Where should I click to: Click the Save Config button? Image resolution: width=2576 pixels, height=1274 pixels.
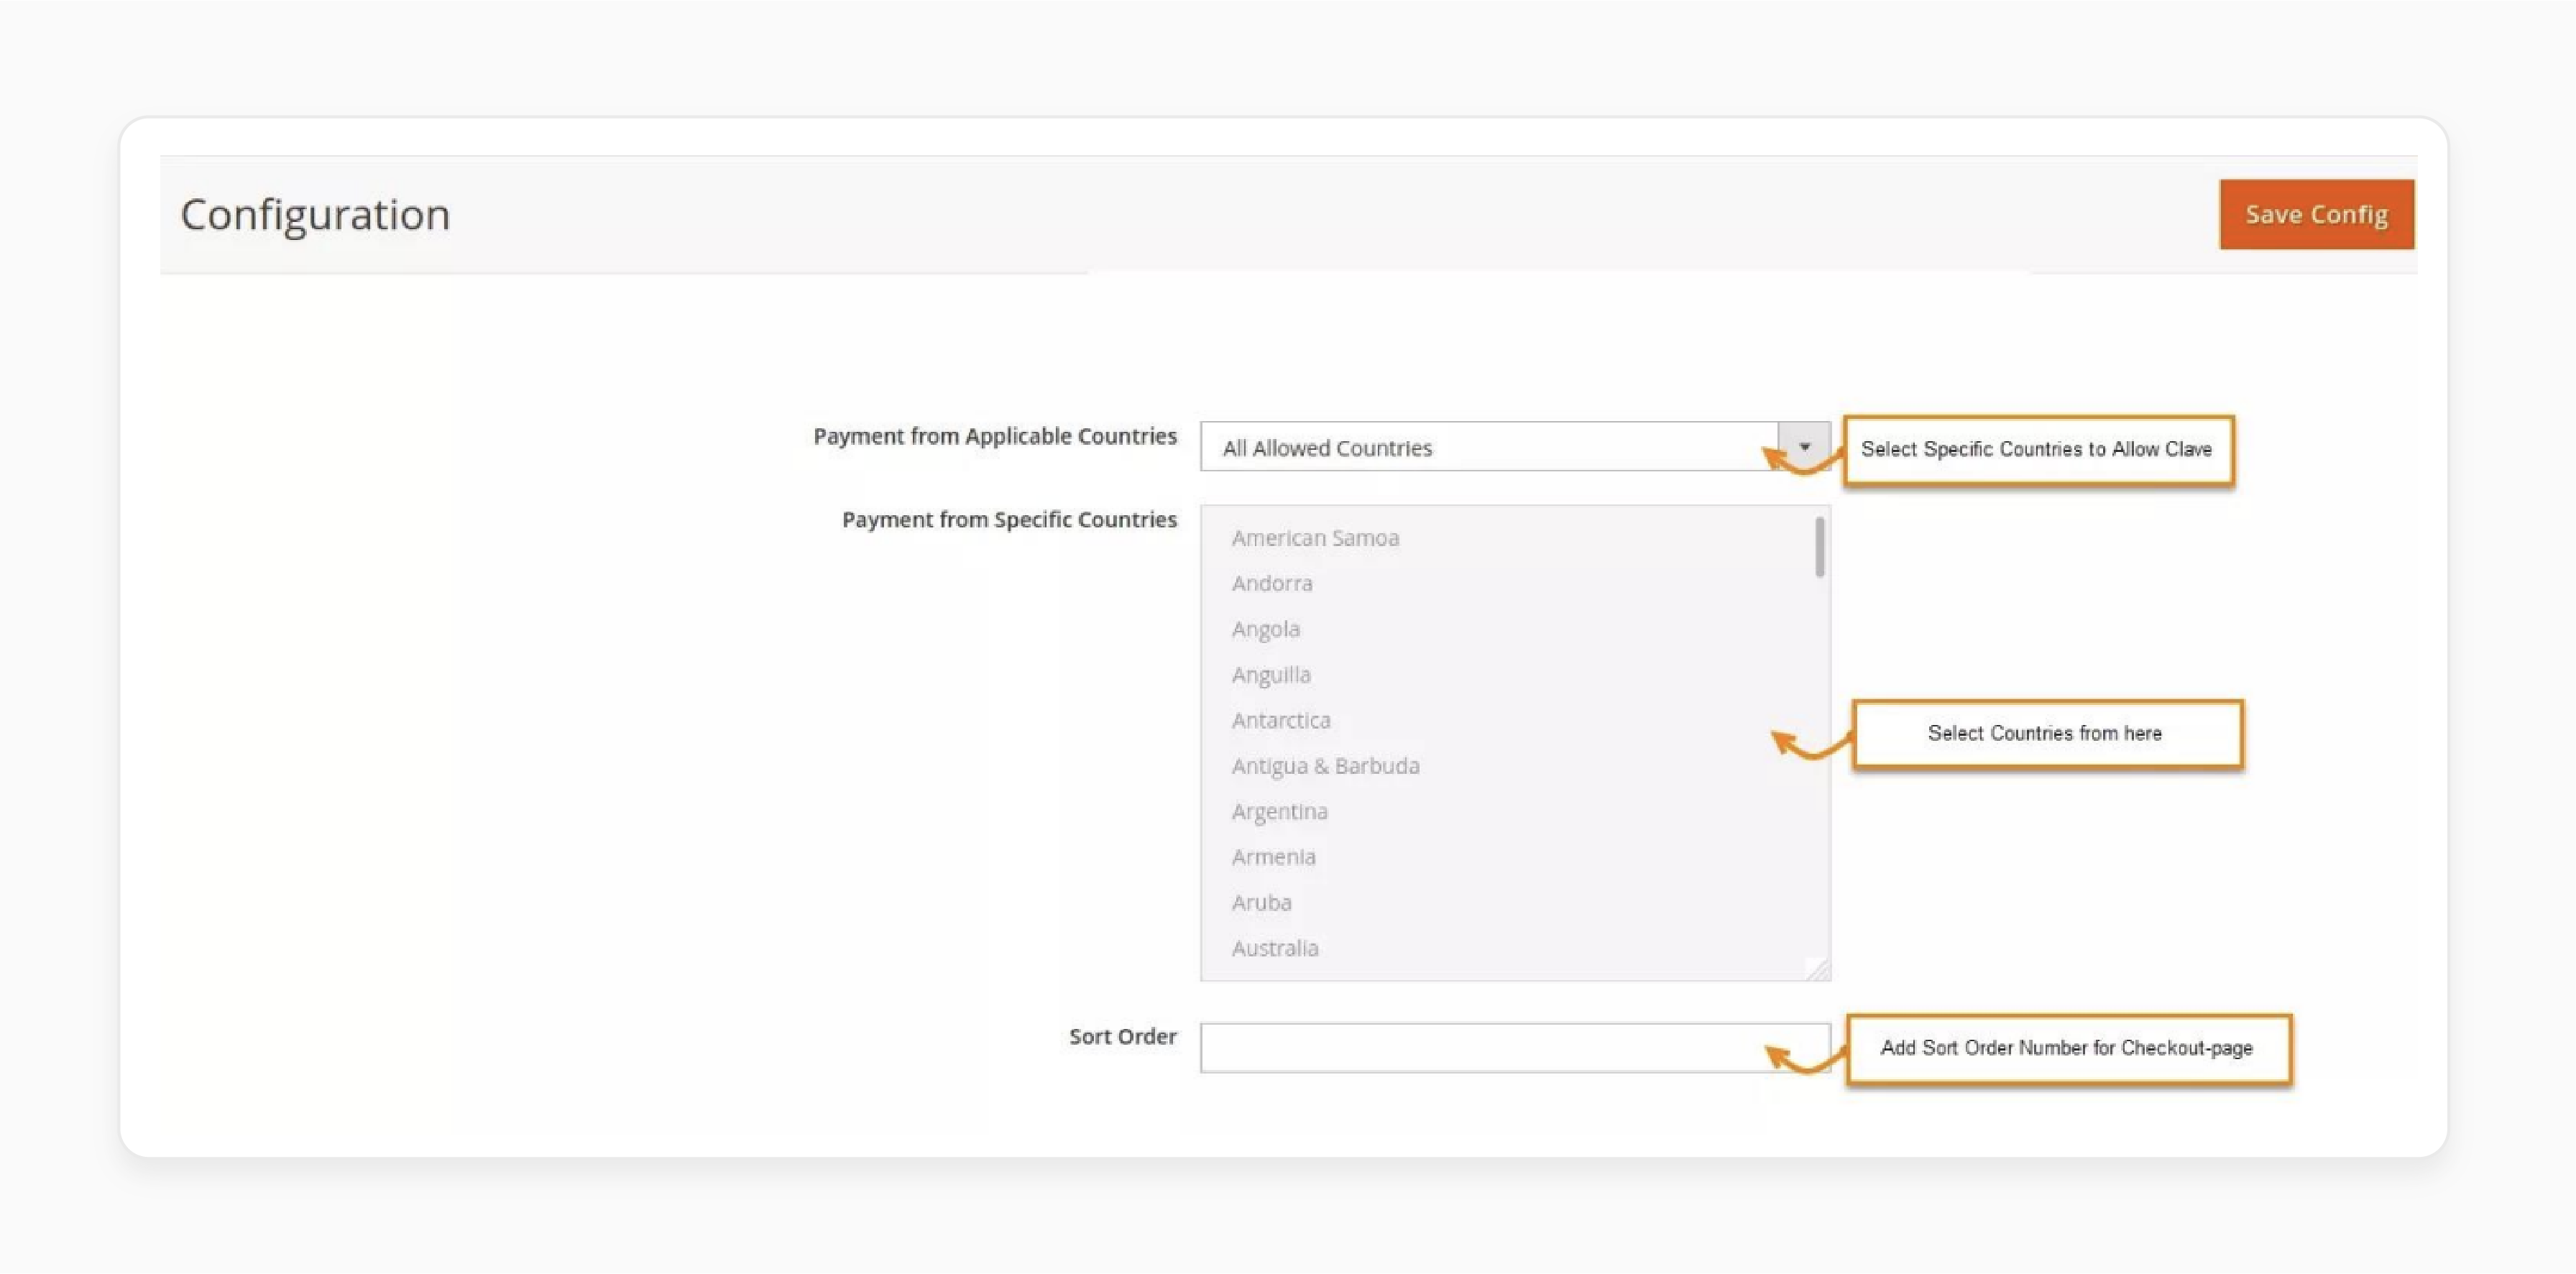point(2316,214)
